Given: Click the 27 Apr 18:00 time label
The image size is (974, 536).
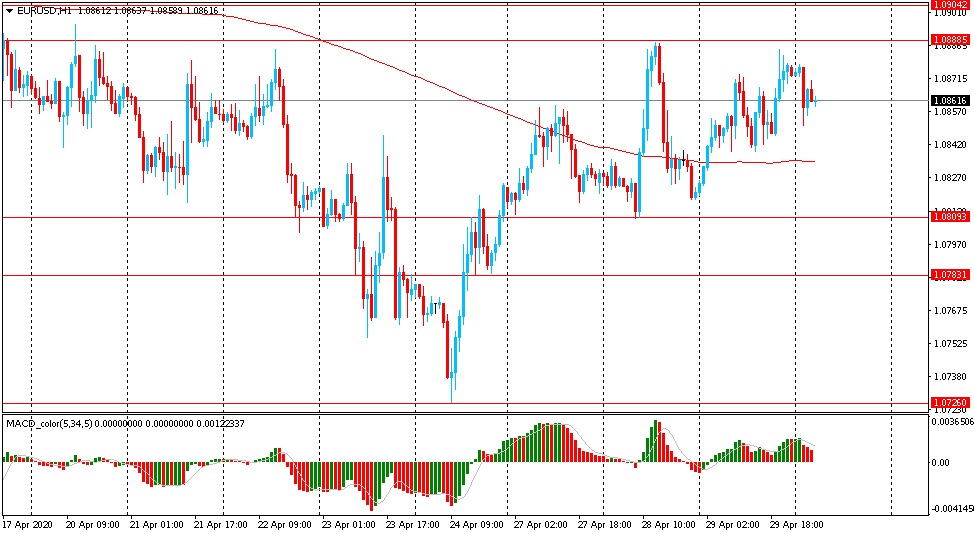Looking at the screenshot, I should click(x=604, y=525).
